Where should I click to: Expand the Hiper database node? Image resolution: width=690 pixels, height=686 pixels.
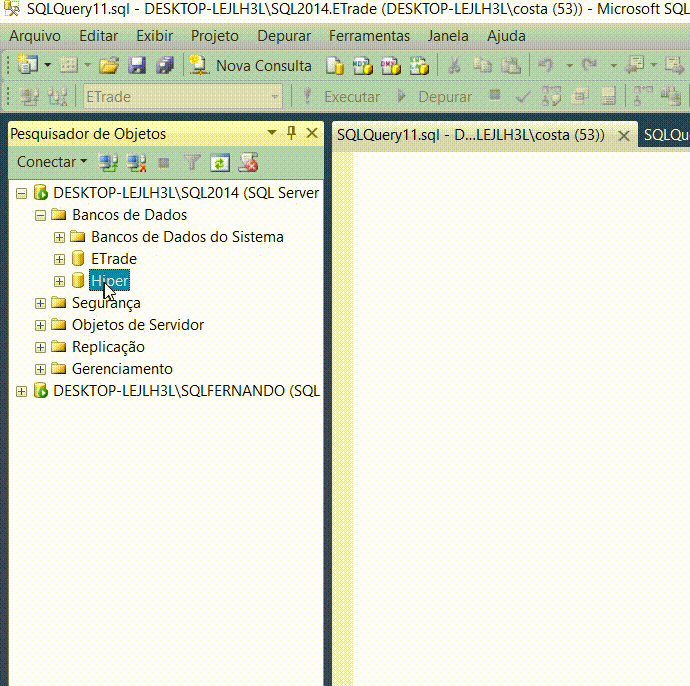coord(59,281)
